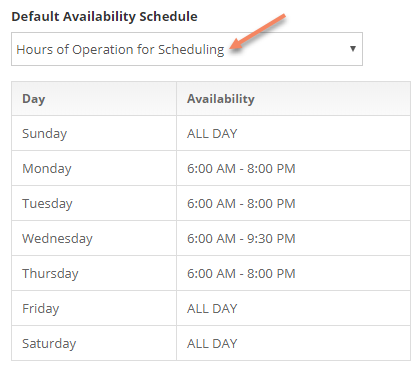Viewport: 416px width, 368px height.
Task: Select the Tuesday row label
Action: 47,204
